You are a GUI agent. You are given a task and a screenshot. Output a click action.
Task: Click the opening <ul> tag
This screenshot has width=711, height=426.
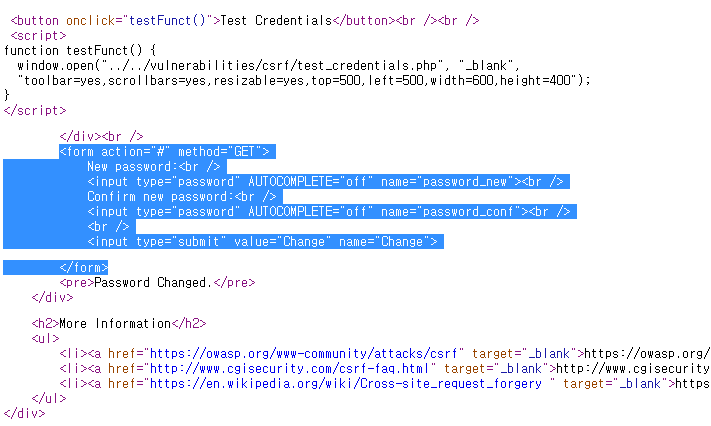click(45, 338)
